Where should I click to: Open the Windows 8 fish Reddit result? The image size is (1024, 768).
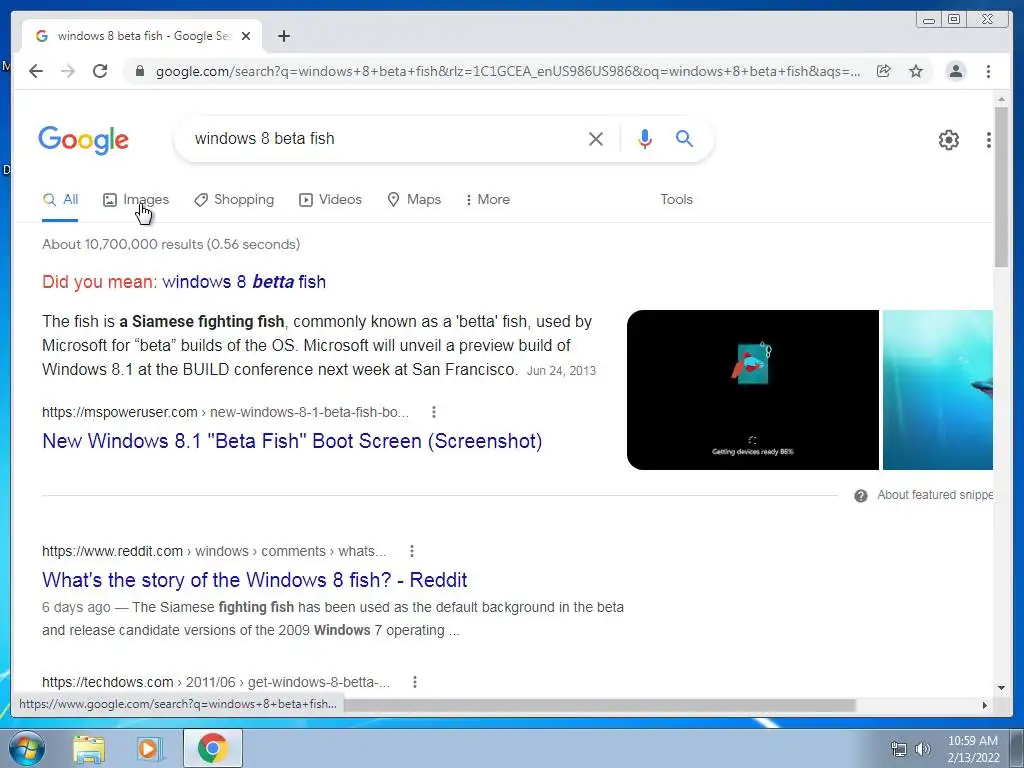pyautogui.click(x=255, y=580)
